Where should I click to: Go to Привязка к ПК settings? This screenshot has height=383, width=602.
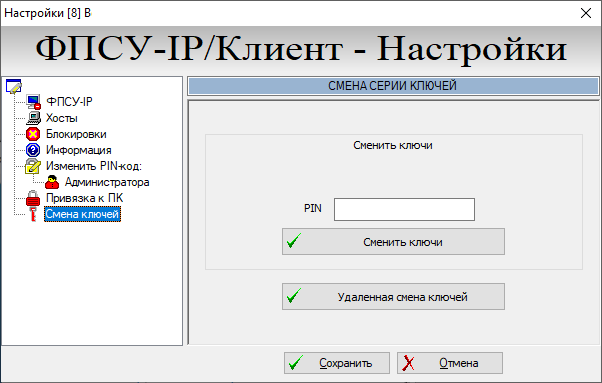tap(84, 198)
